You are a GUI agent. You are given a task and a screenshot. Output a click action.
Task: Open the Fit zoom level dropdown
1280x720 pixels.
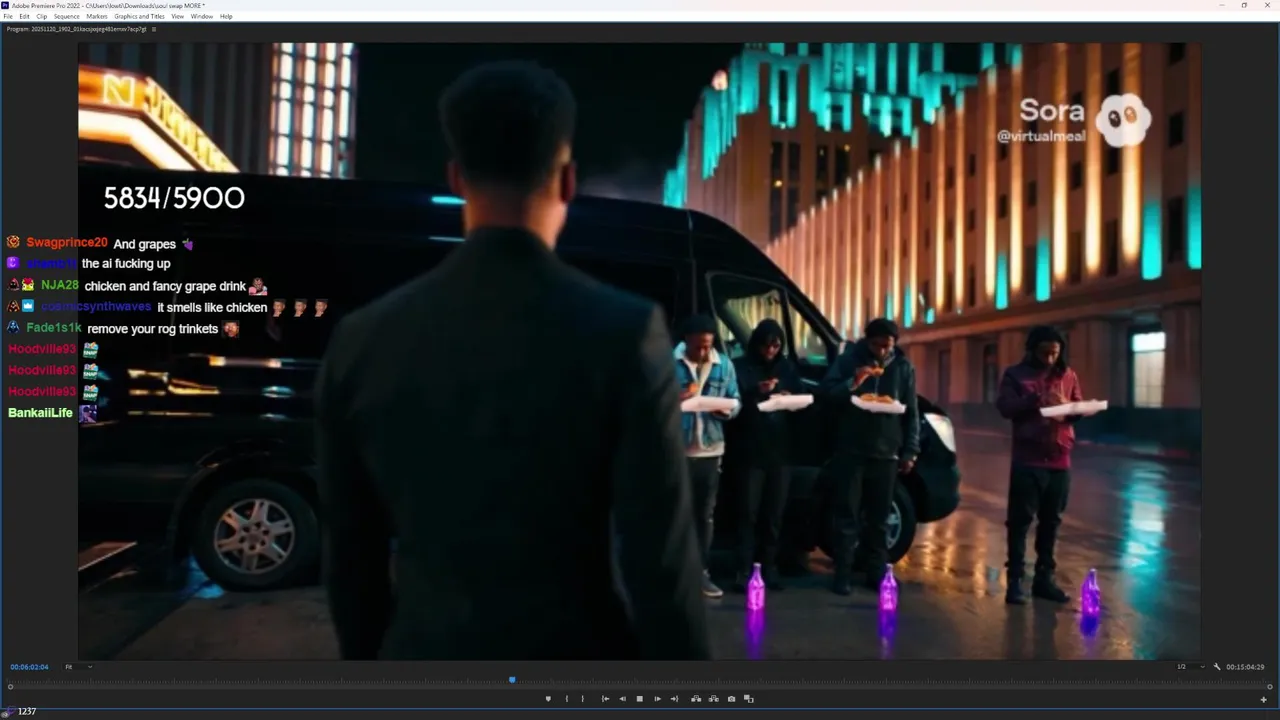pyautogui.click(x=79, y=667)
